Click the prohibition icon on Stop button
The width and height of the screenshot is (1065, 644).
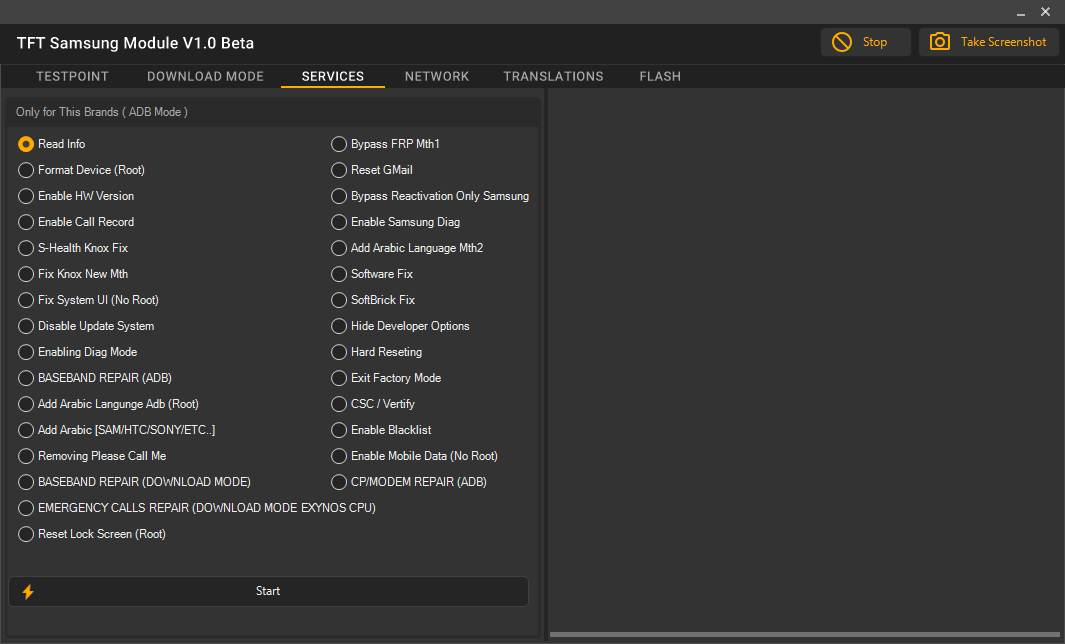841,42
